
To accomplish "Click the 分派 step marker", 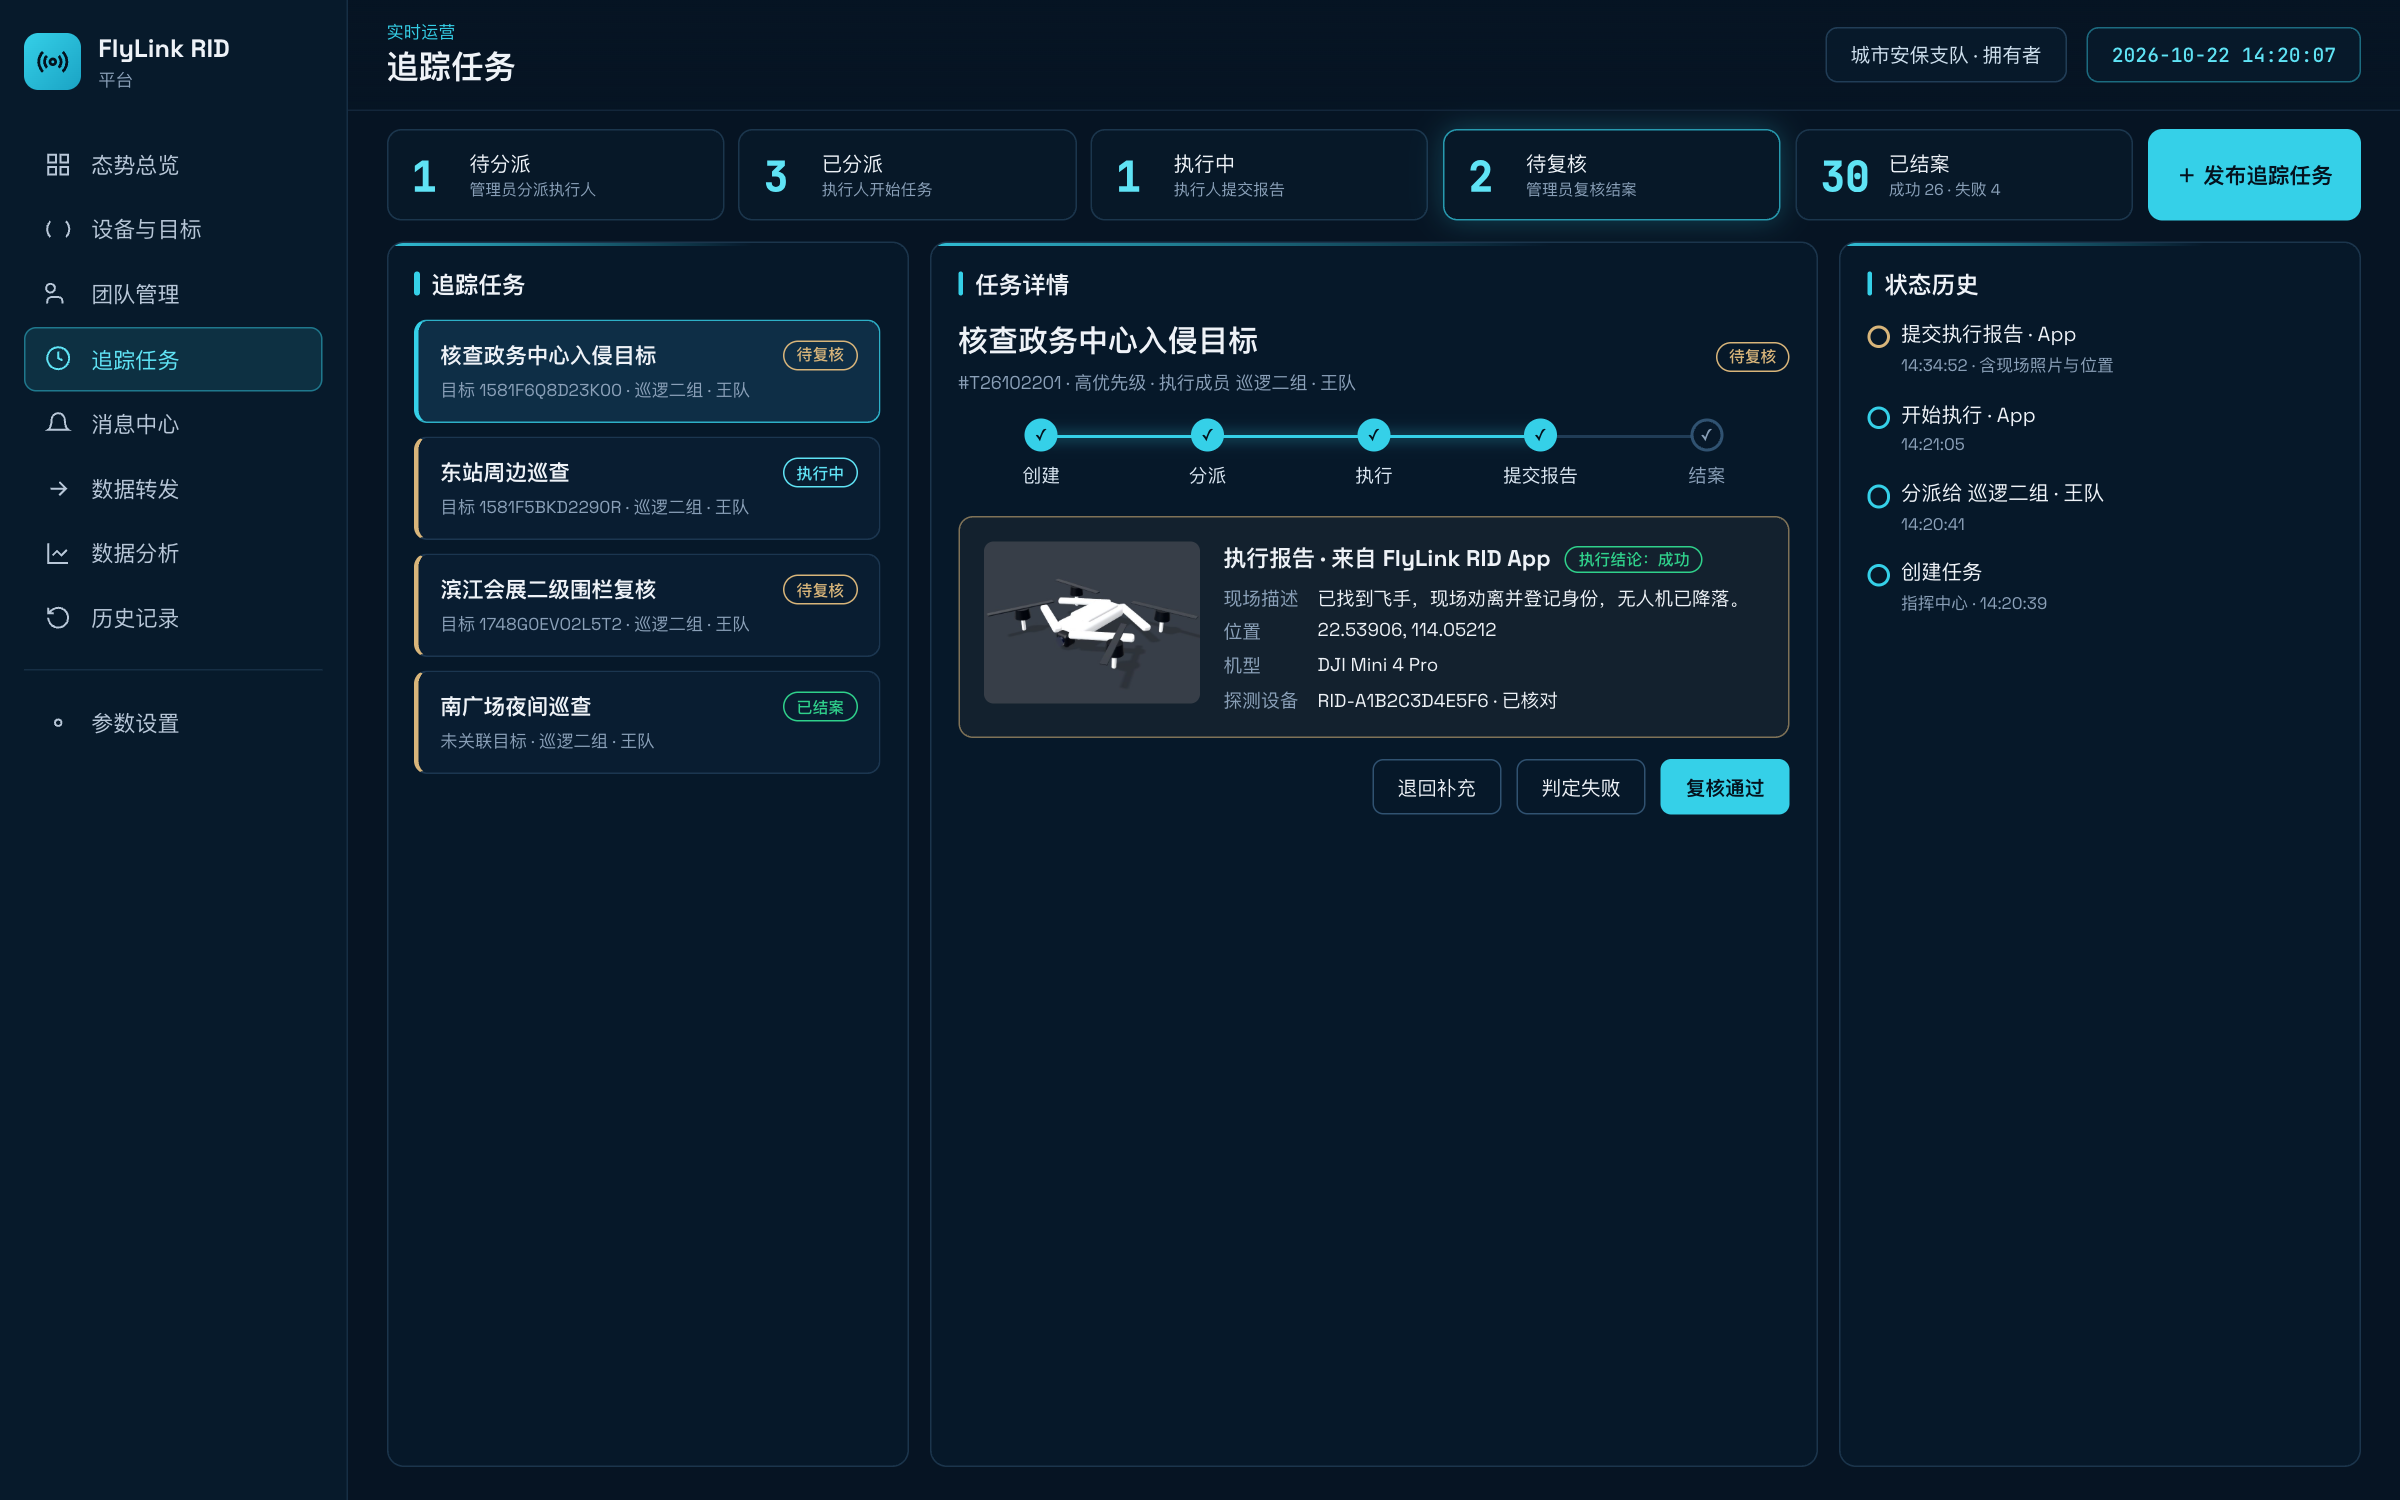I will click(1207, 435).
